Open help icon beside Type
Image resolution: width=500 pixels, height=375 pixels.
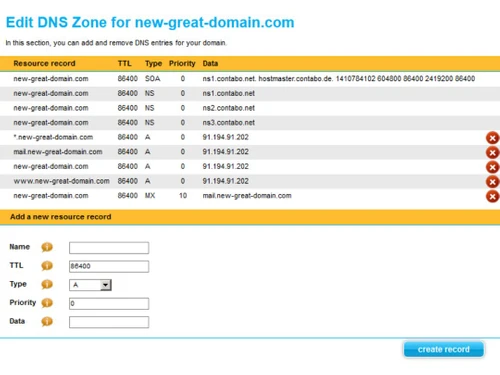coord(47,284)
